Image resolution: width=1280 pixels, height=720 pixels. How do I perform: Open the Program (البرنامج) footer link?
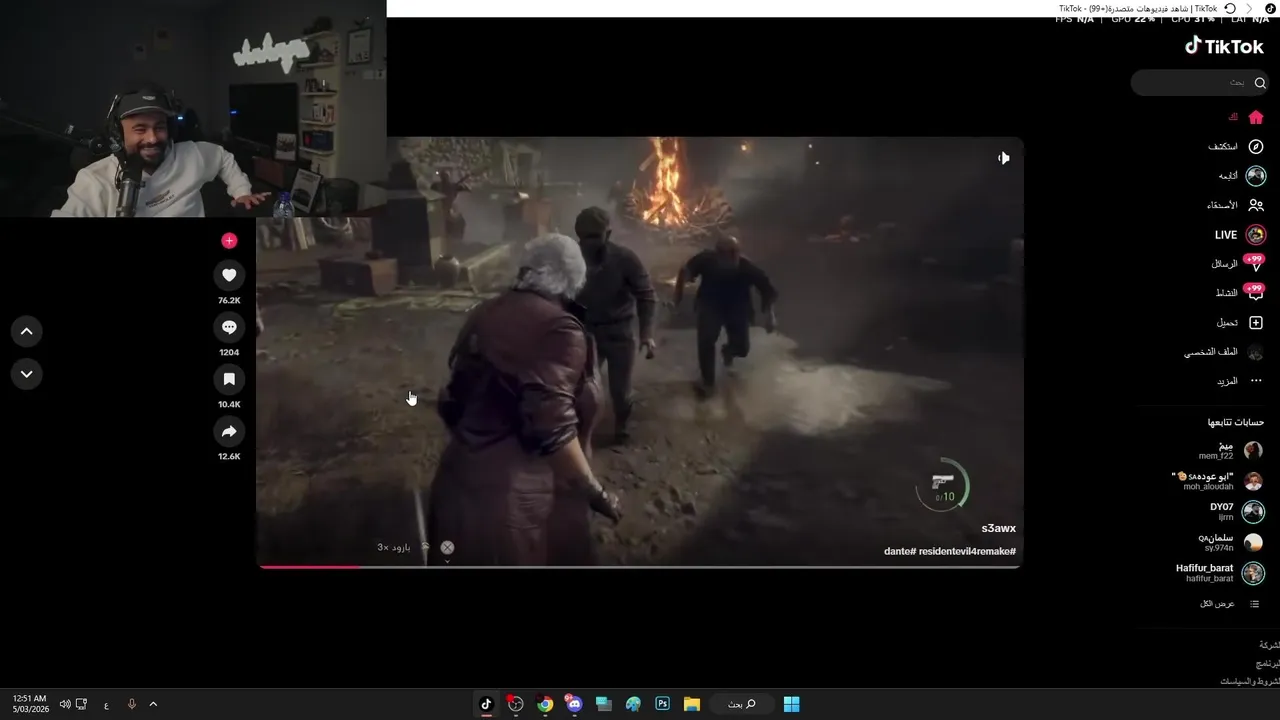[1268, 663]
